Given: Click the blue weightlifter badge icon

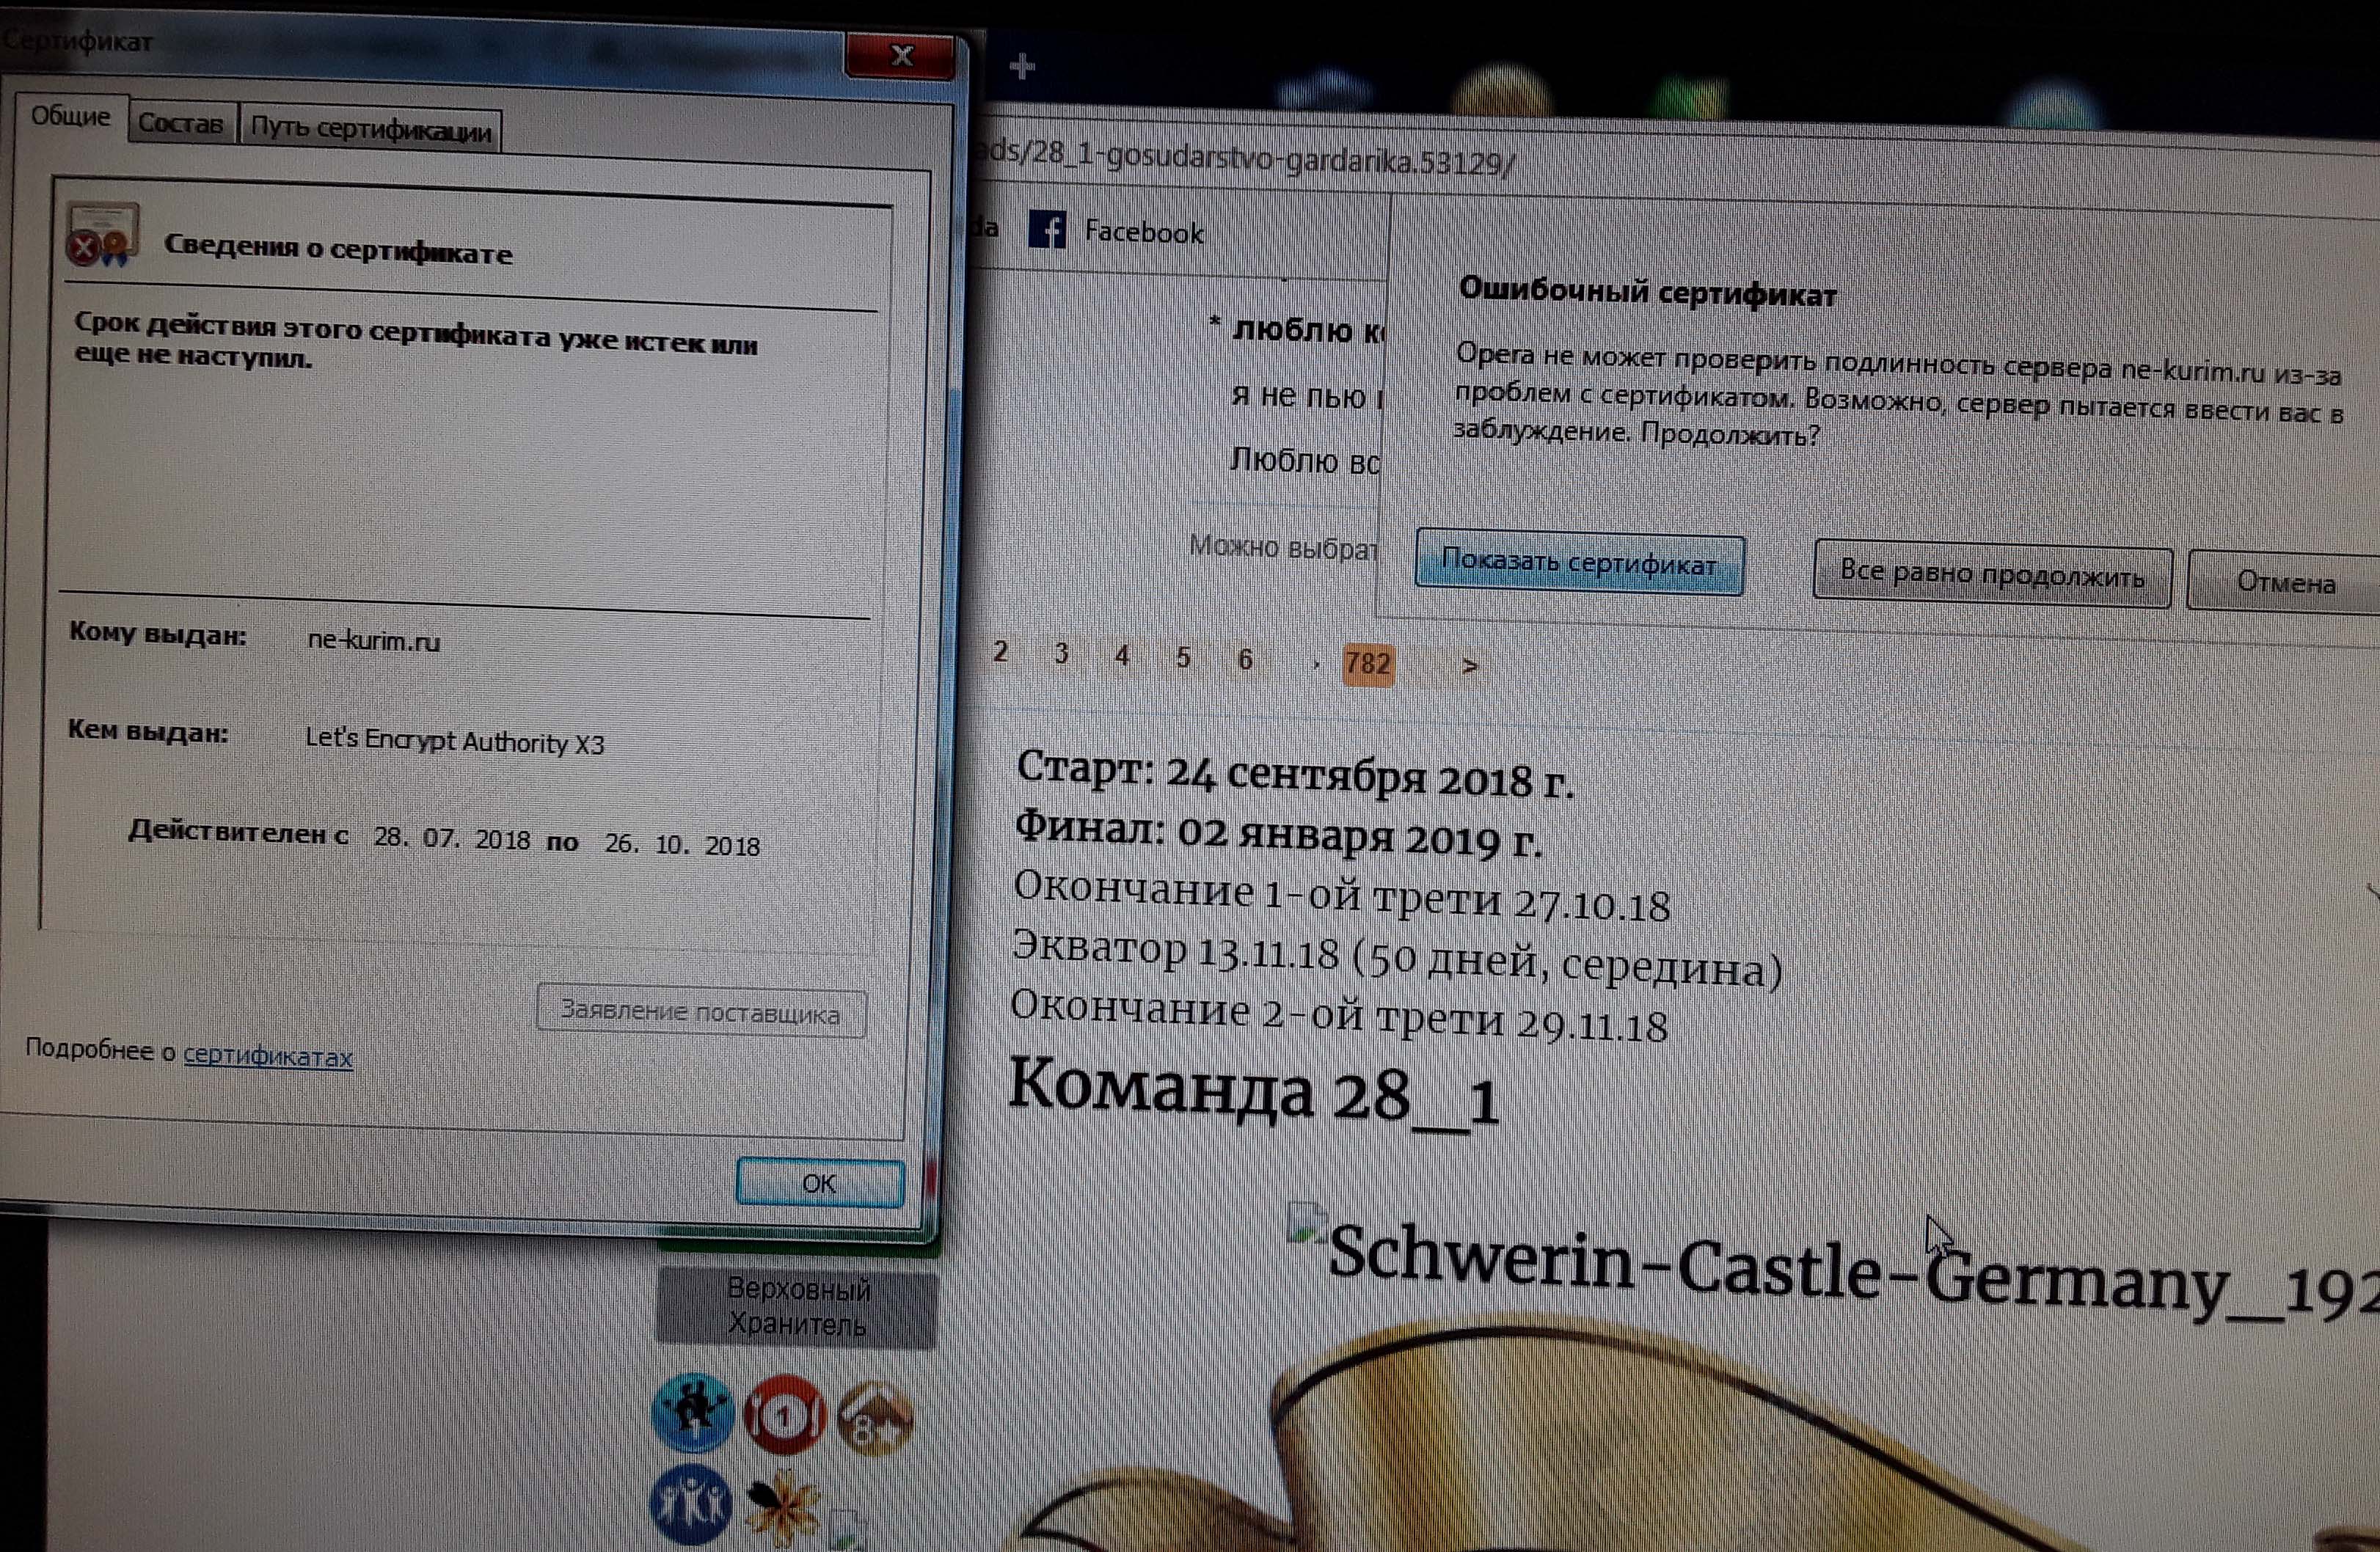Looking at the screenshot, I should coord(692,1411).
